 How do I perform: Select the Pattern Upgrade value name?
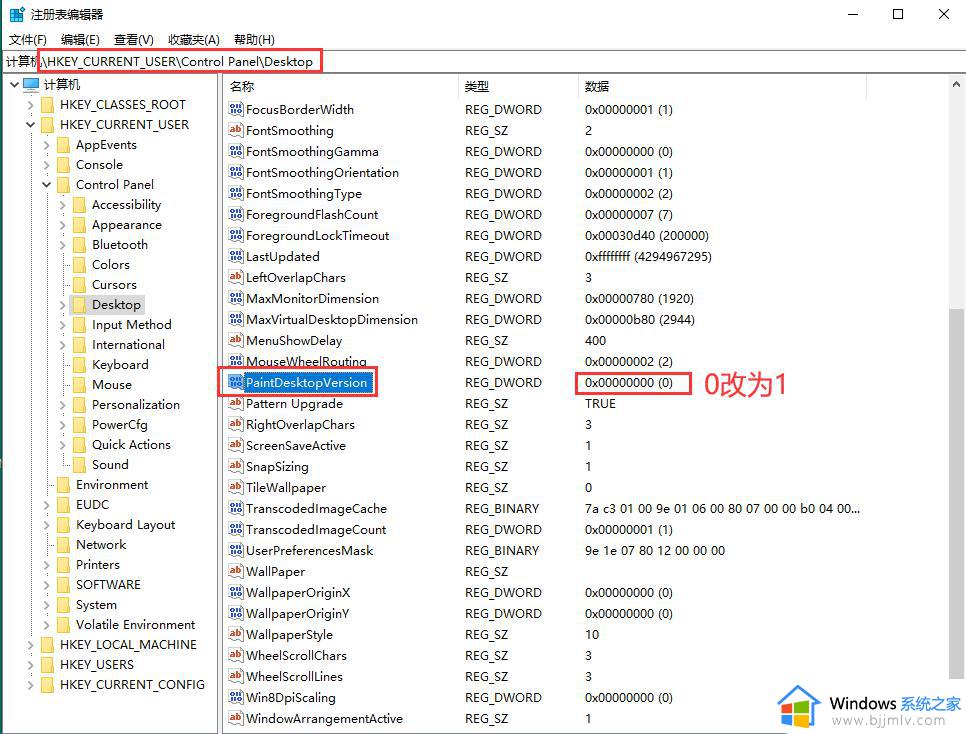pos(294,404)
